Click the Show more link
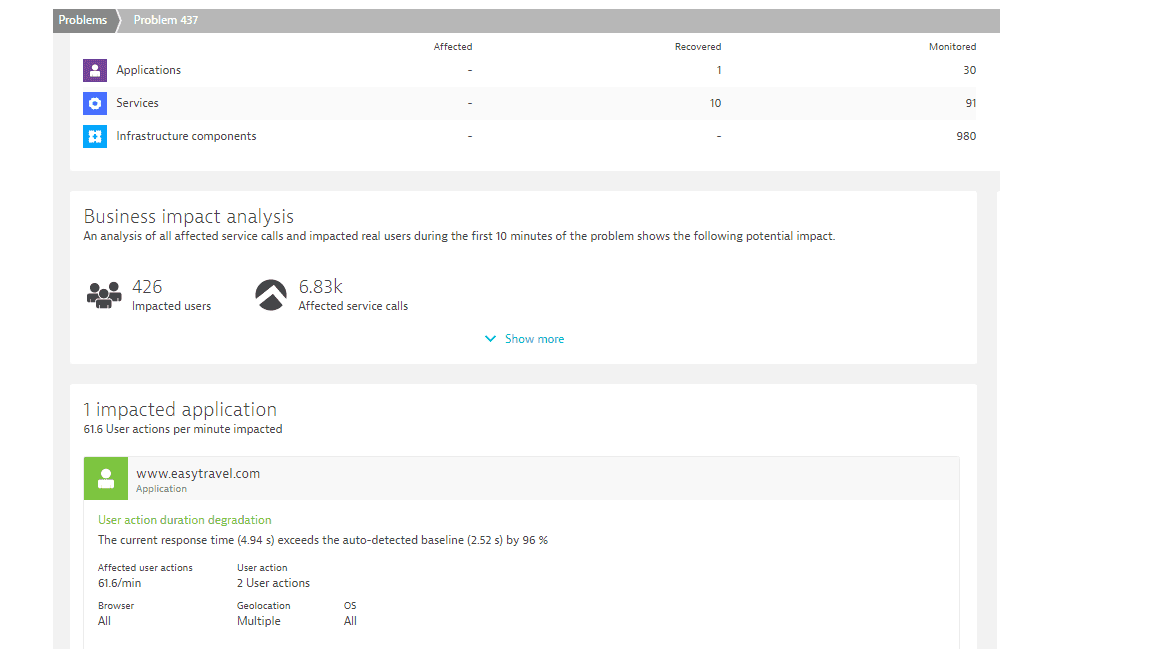Screen dimensions: 1155x649 click(x=534, y=339)
